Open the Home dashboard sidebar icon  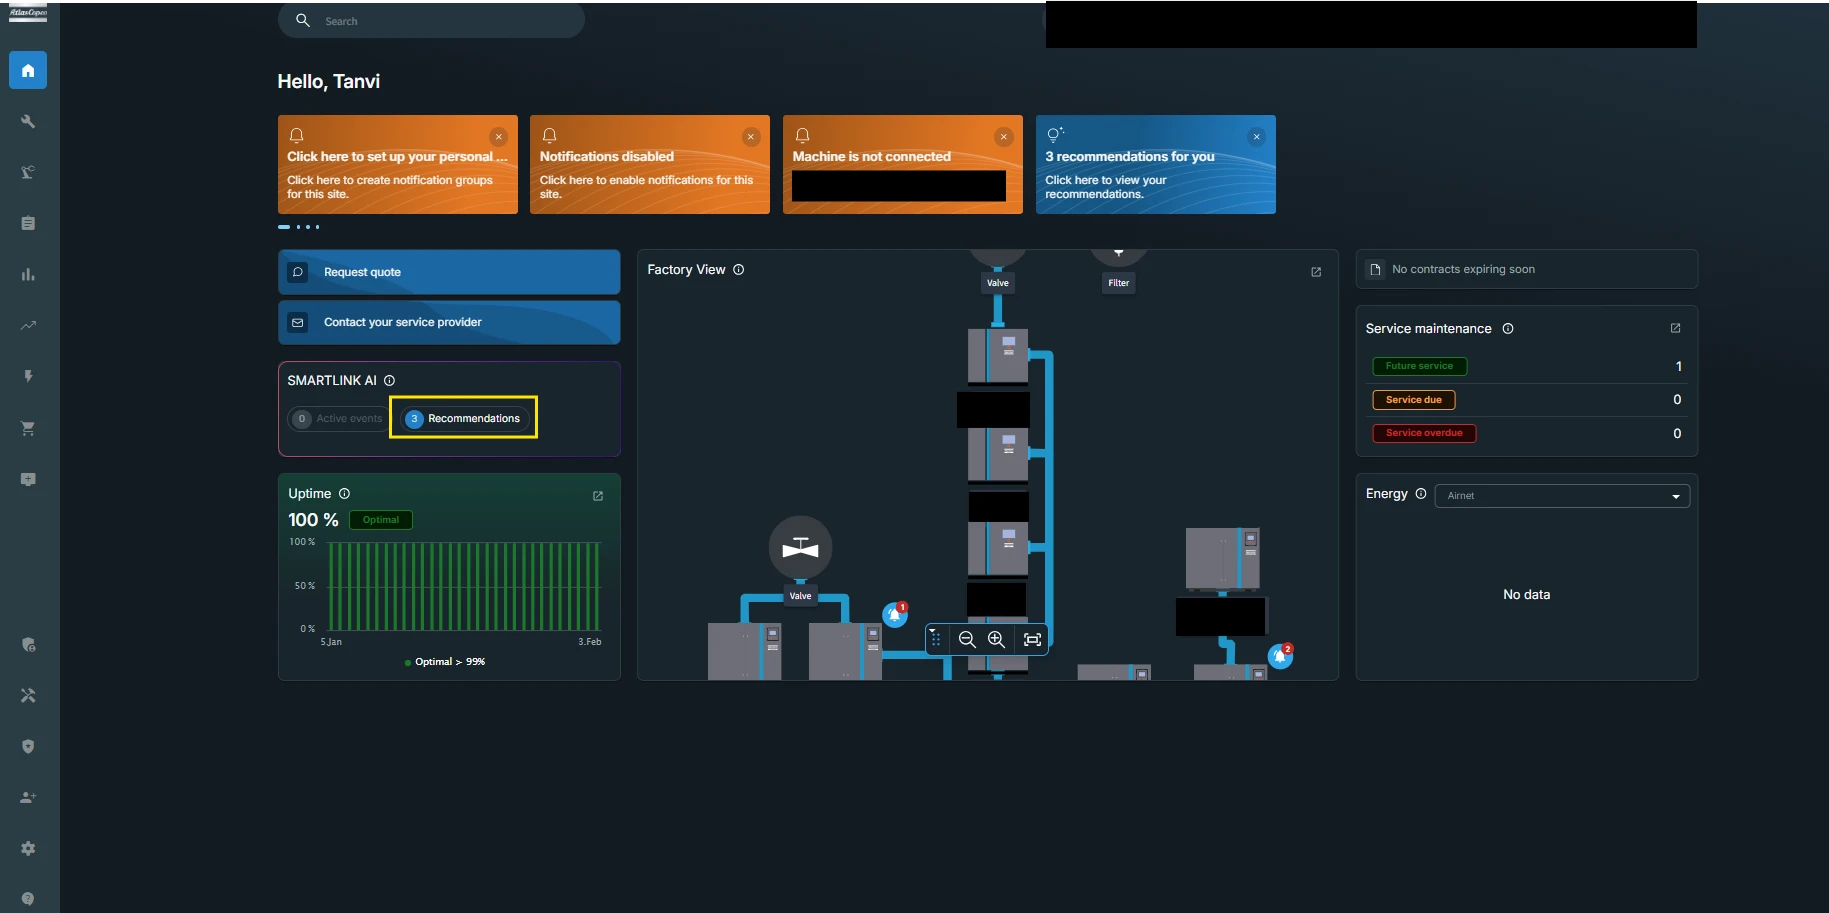pos(28,70)
